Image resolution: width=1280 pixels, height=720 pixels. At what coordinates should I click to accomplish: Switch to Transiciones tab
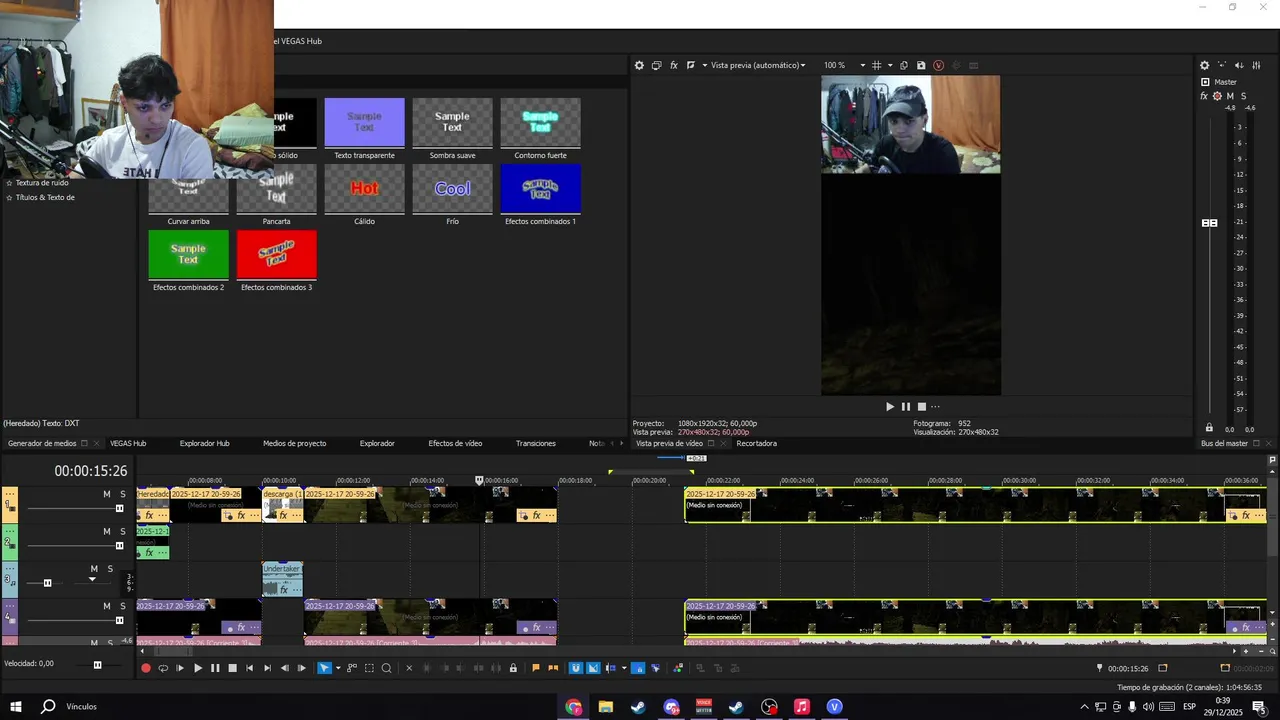[535, 443]
